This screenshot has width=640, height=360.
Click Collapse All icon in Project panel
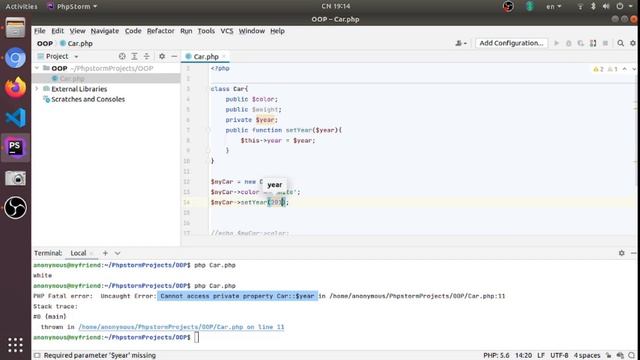[147, 56]
